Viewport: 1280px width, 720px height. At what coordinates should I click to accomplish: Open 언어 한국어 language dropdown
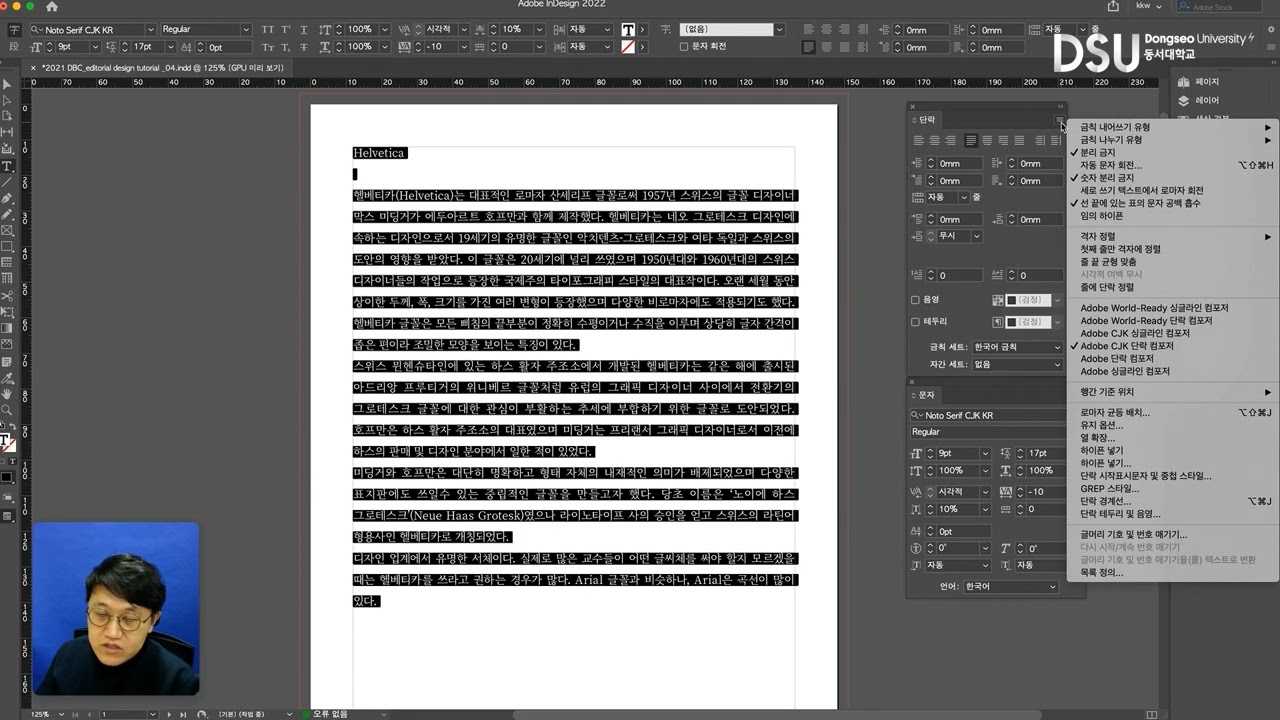tap(1010, 587)
